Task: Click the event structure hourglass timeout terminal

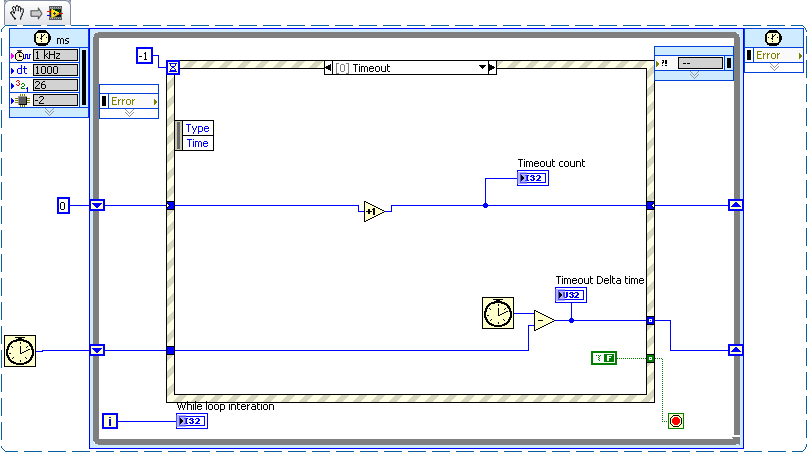Action: tap(173, 68)
